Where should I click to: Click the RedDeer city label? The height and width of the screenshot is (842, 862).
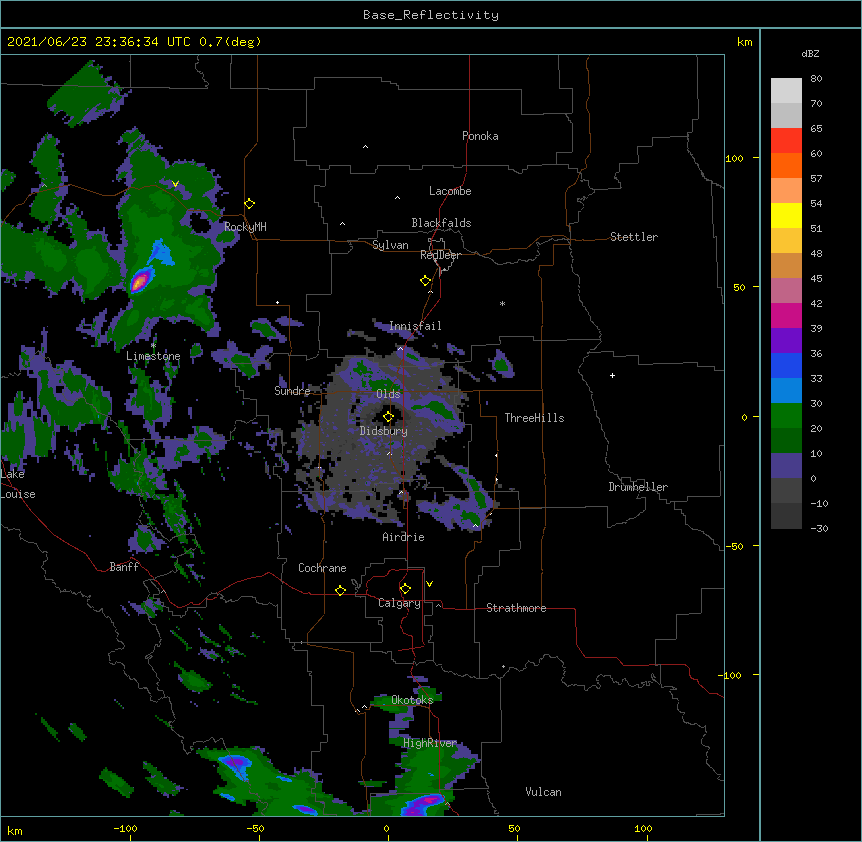click(440, 255)
